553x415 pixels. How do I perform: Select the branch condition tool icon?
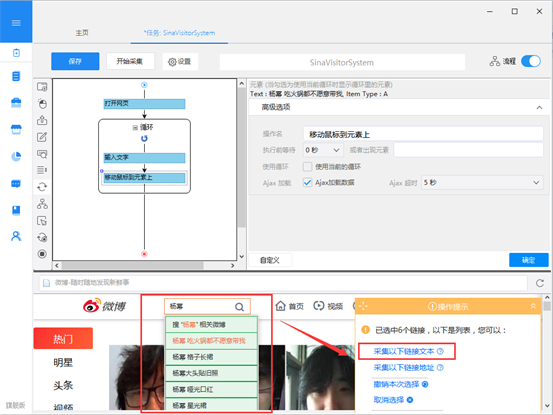click(42, 203)
